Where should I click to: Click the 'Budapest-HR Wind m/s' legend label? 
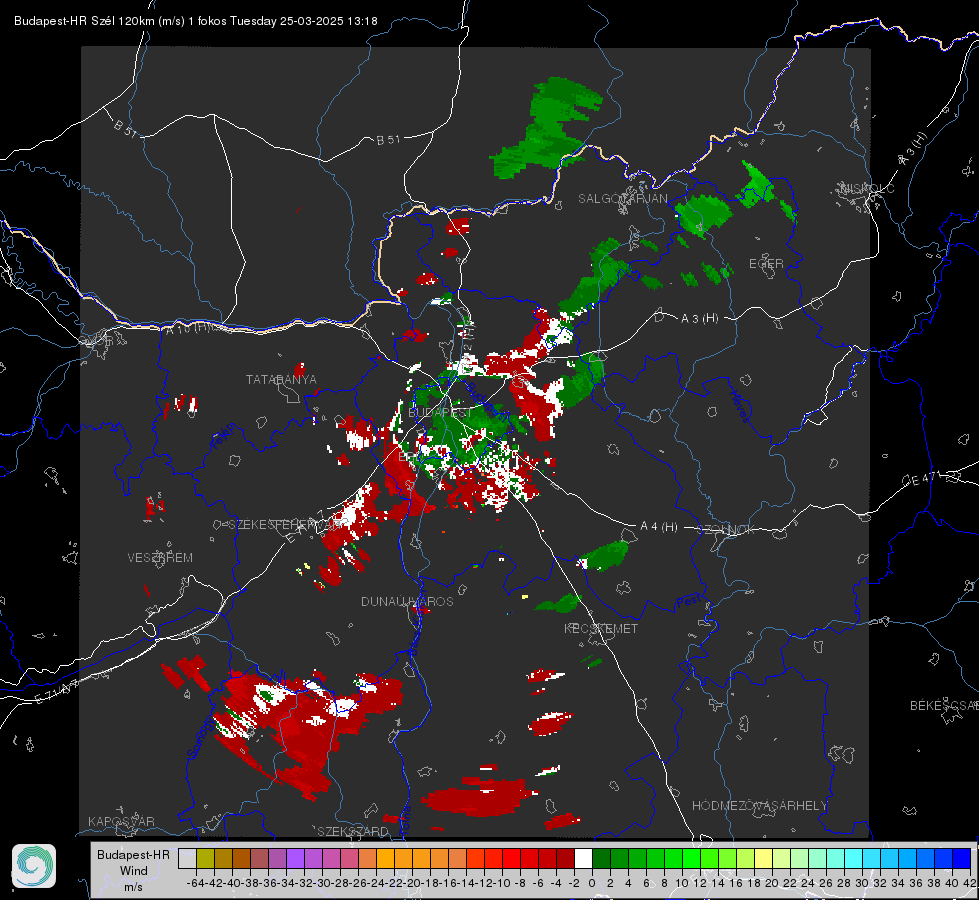point(134,870)
